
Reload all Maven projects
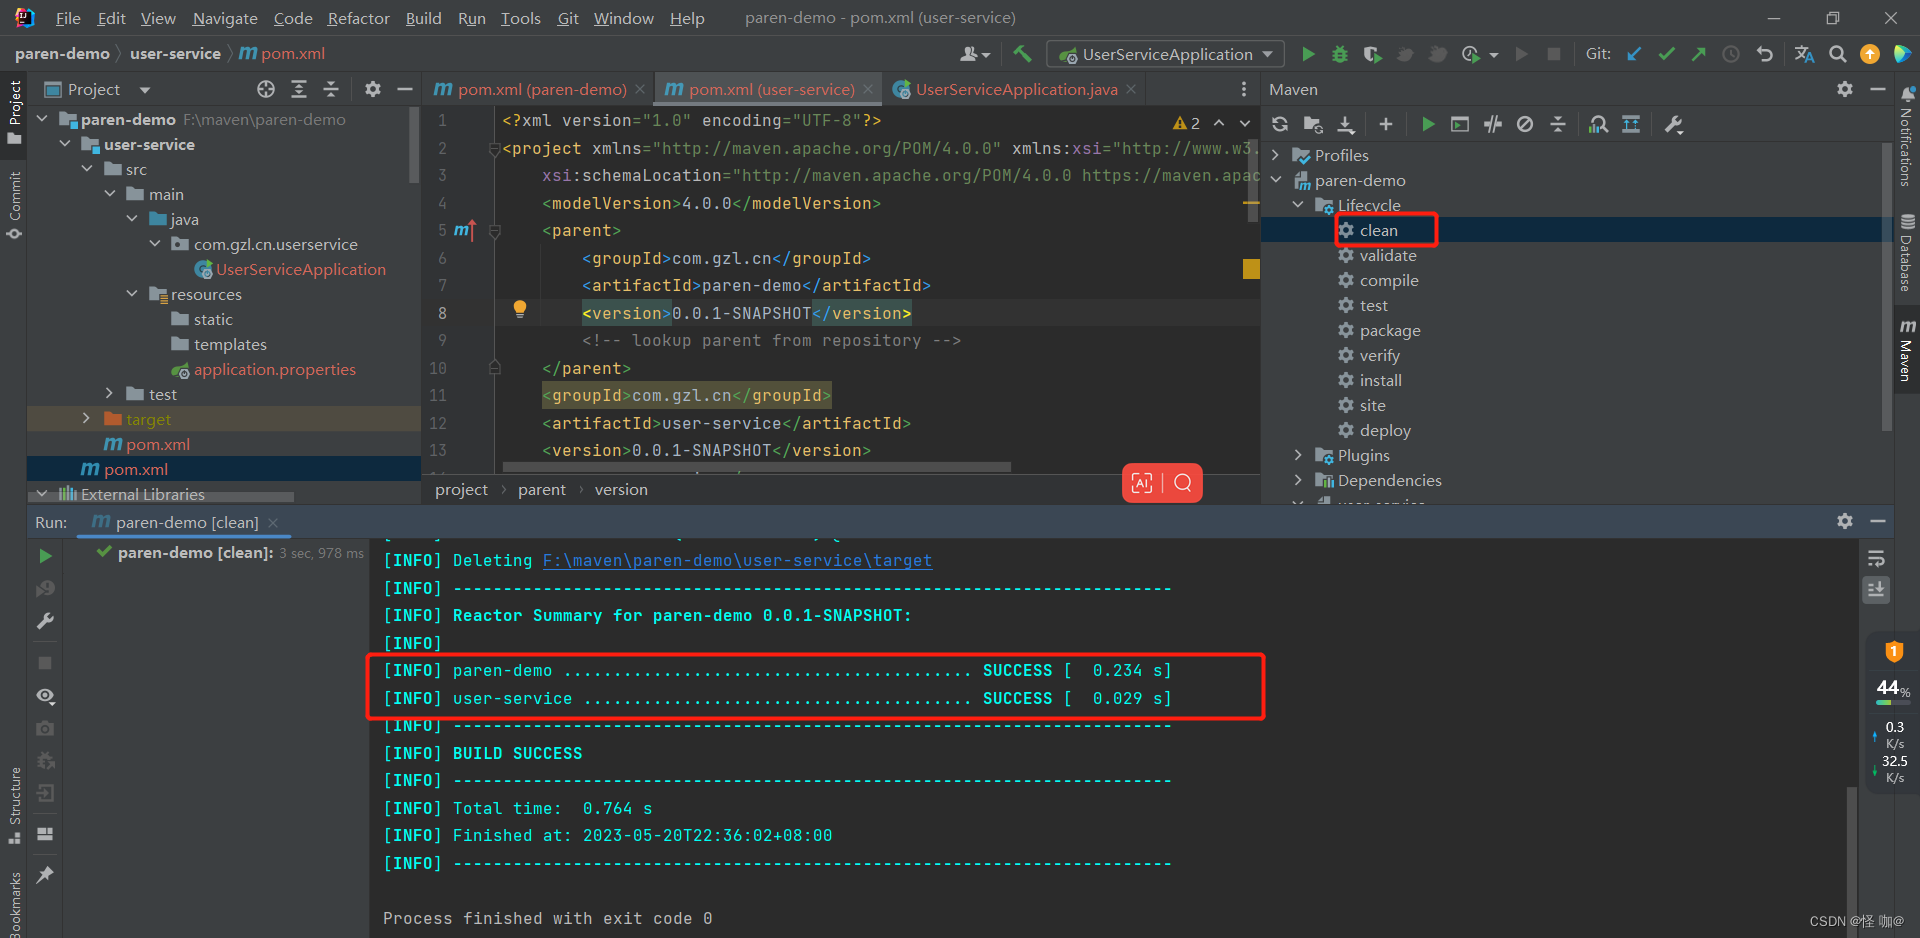(1280, 124)
